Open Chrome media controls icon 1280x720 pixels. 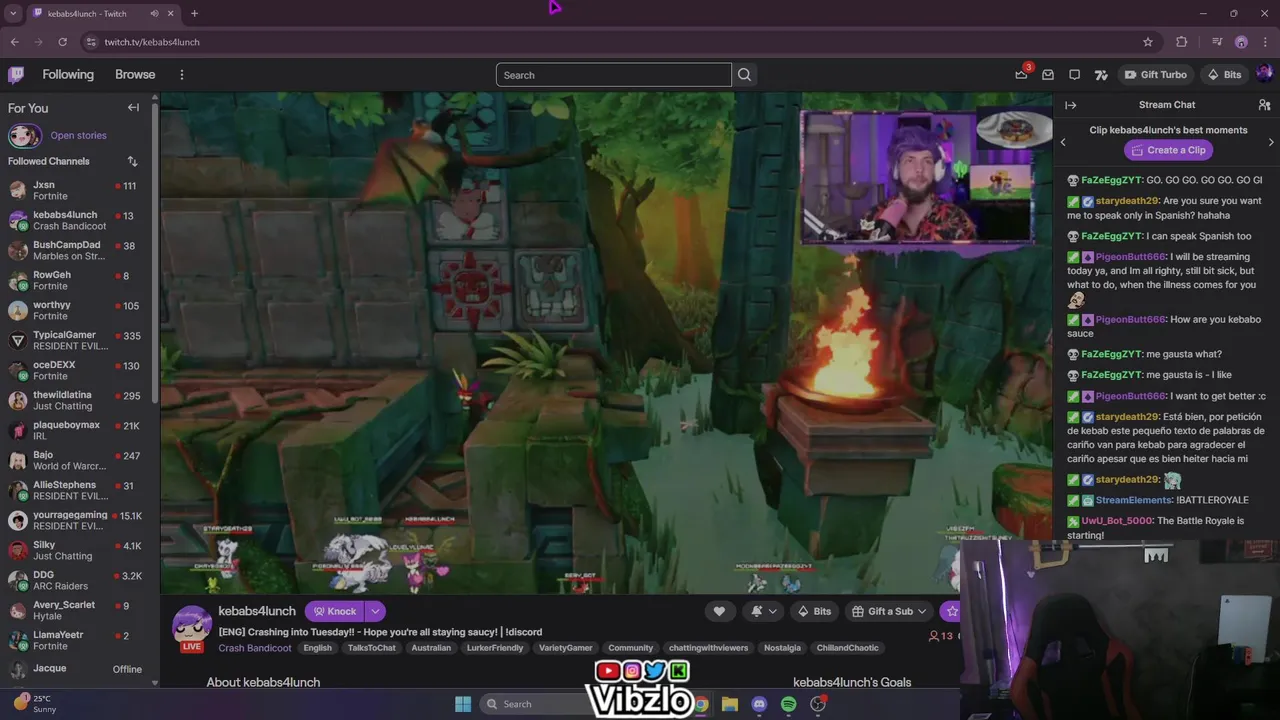(1217, 42)
